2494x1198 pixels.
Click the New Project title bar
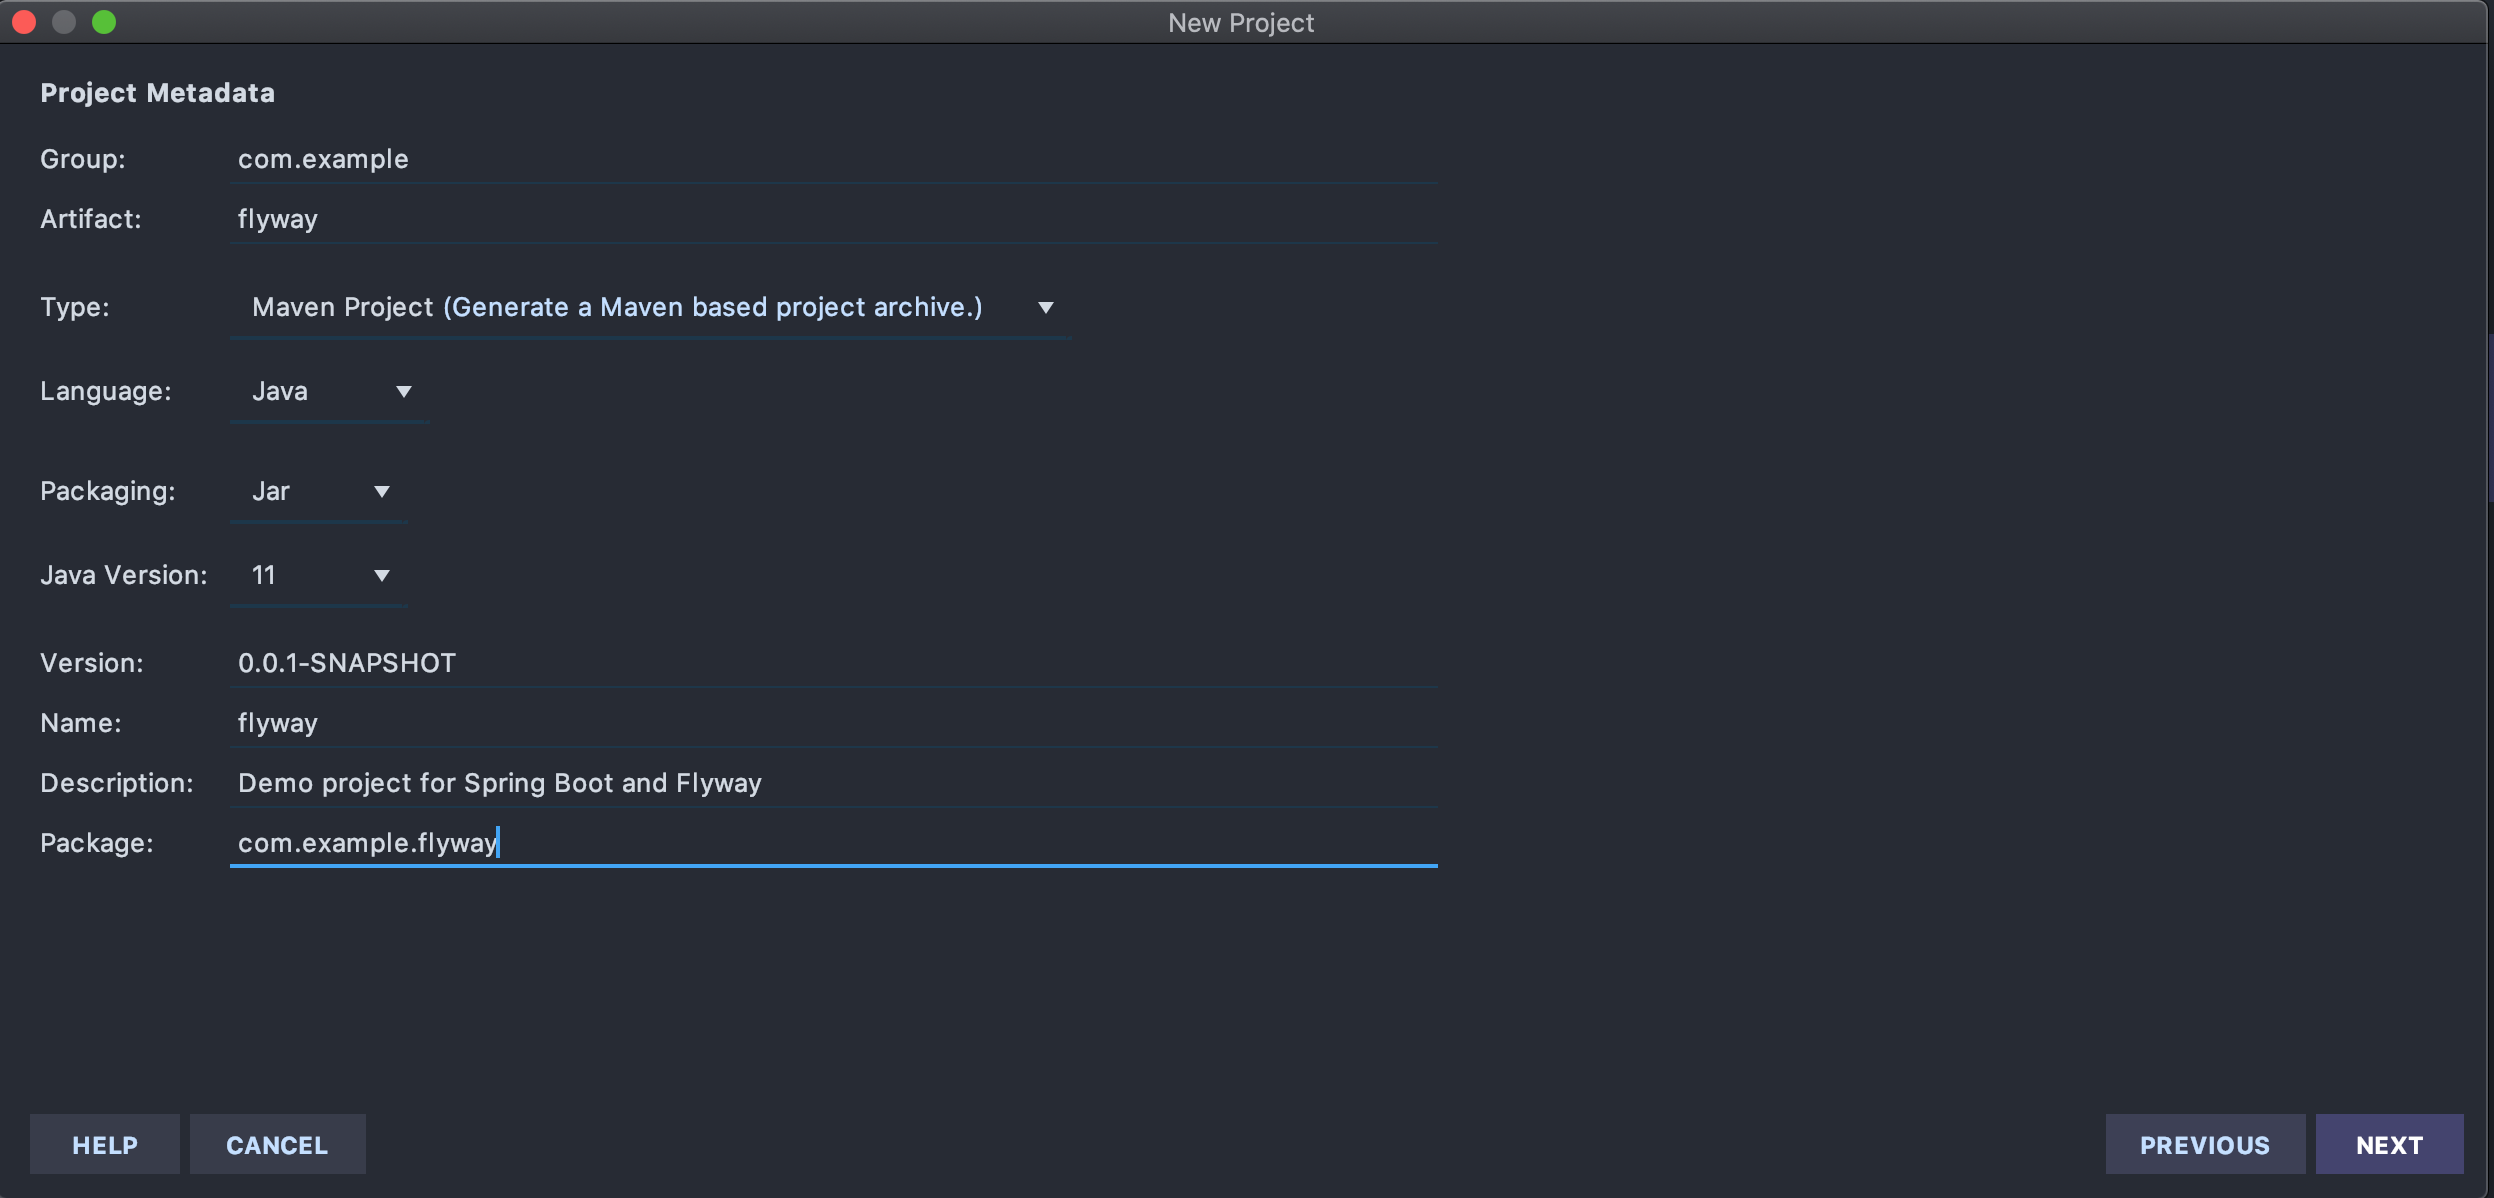[1240, 22]
